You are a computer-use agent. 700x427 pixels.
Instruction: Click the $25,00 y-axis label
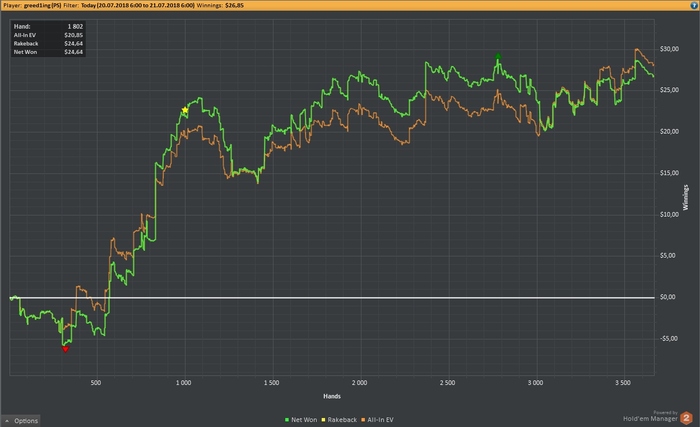[669, 90]
